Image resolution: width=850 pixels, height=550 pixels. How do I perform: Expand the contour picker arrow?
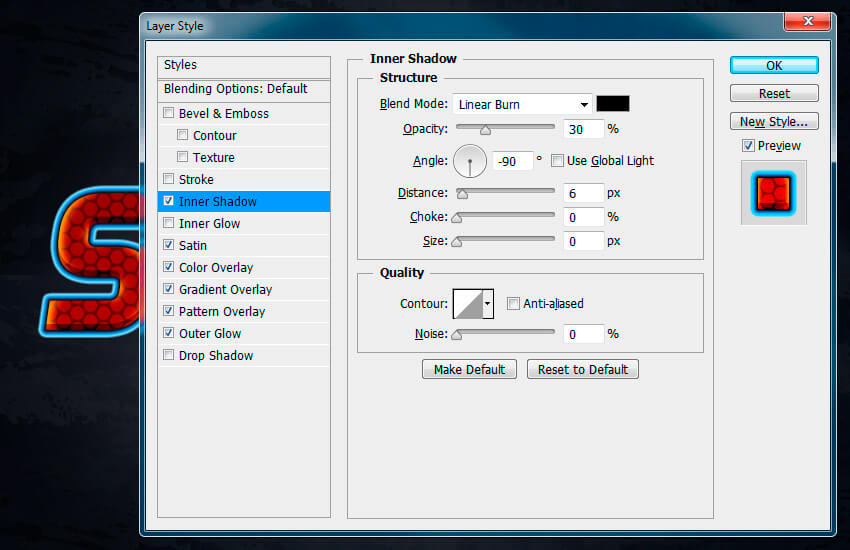tap(488, 303)
